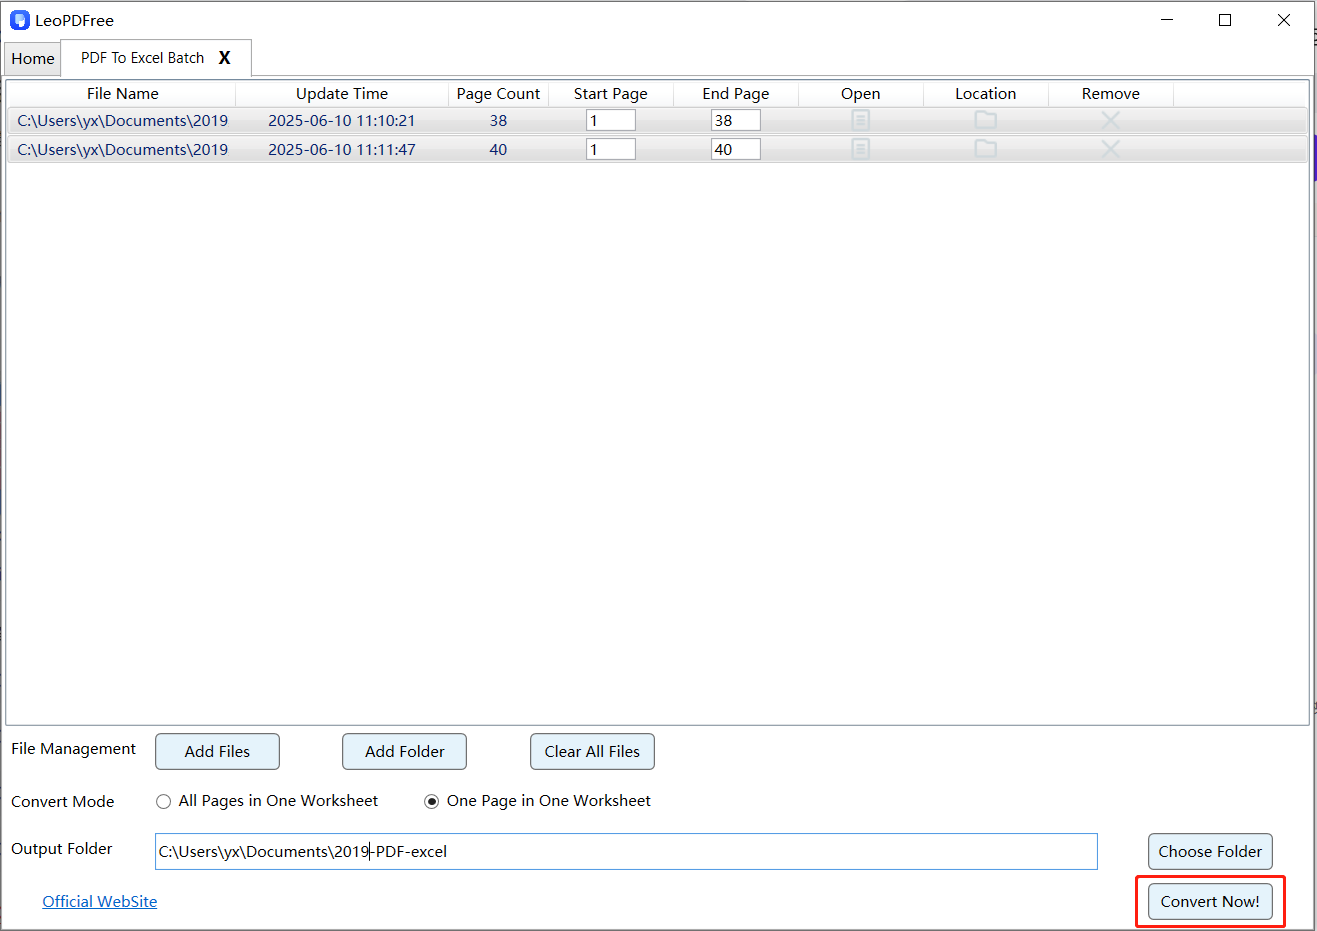Viewport: 1317px width, 931px height.
Task: Click the Output Folder path field
Action: tap(625, 851)
